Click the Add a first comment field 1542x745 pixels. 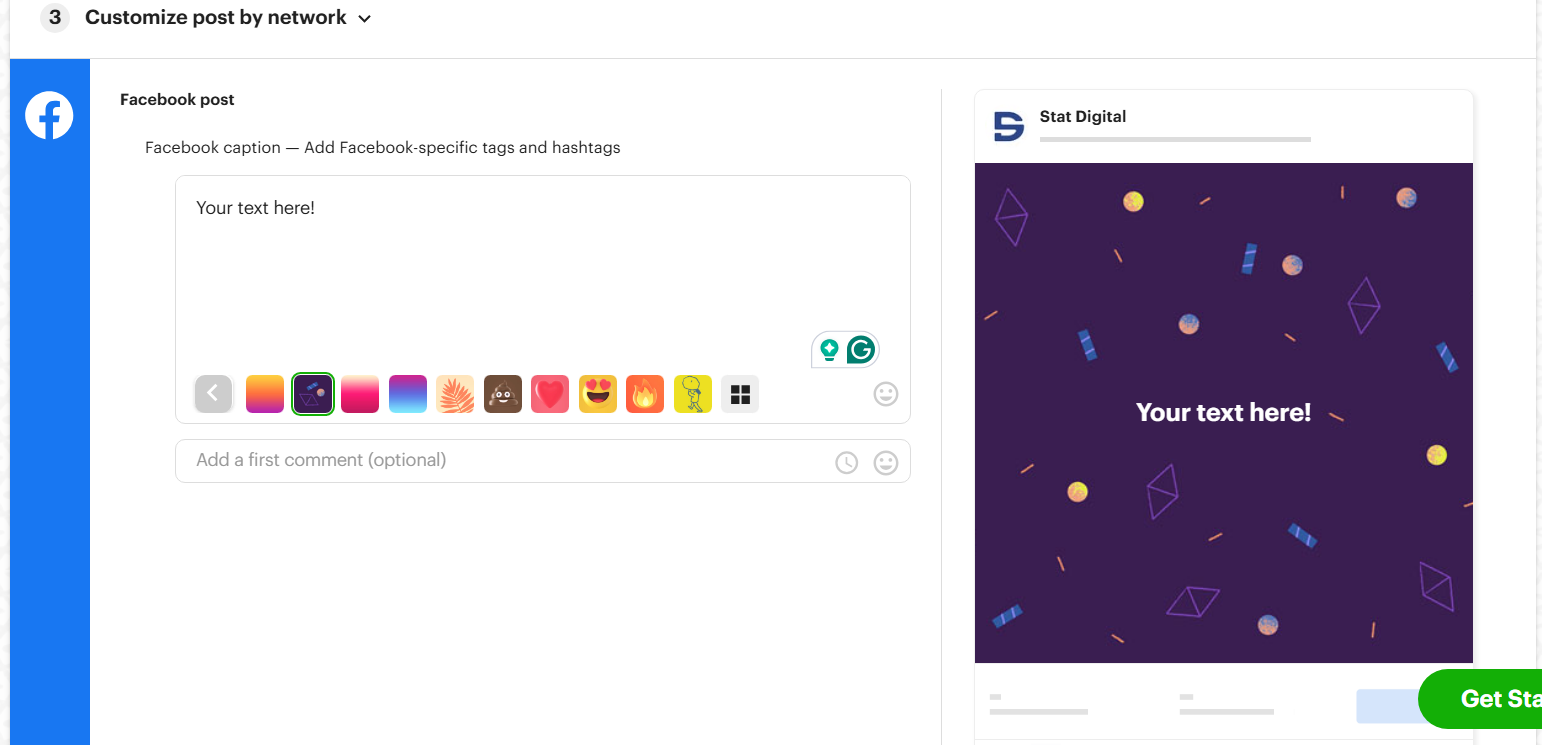coord(542,461)
